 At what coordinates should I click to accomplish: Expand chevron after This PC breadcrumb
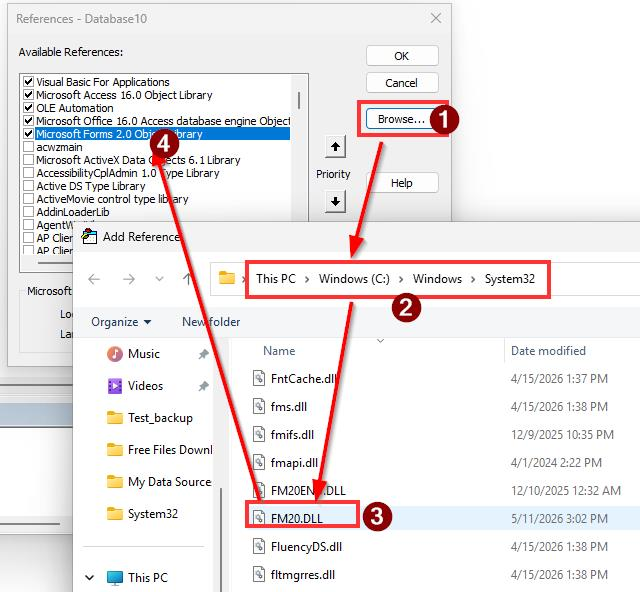307,279
